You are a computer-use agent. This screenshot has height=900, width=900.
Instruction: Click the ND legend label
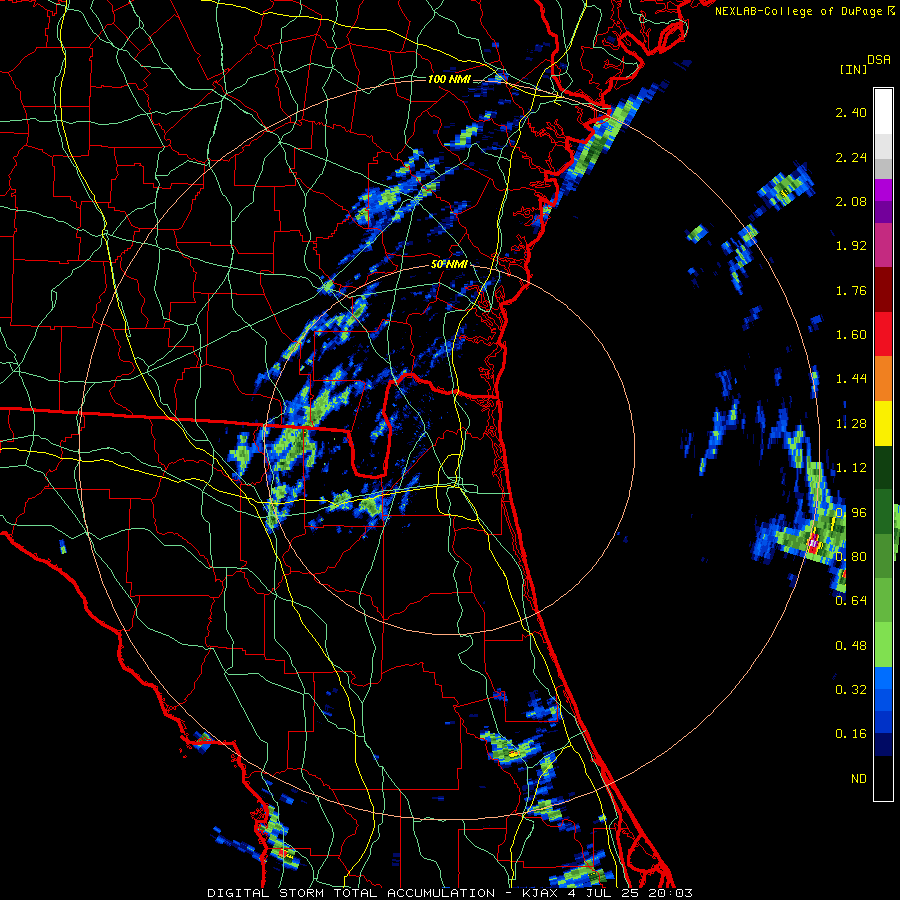(859, 779)
